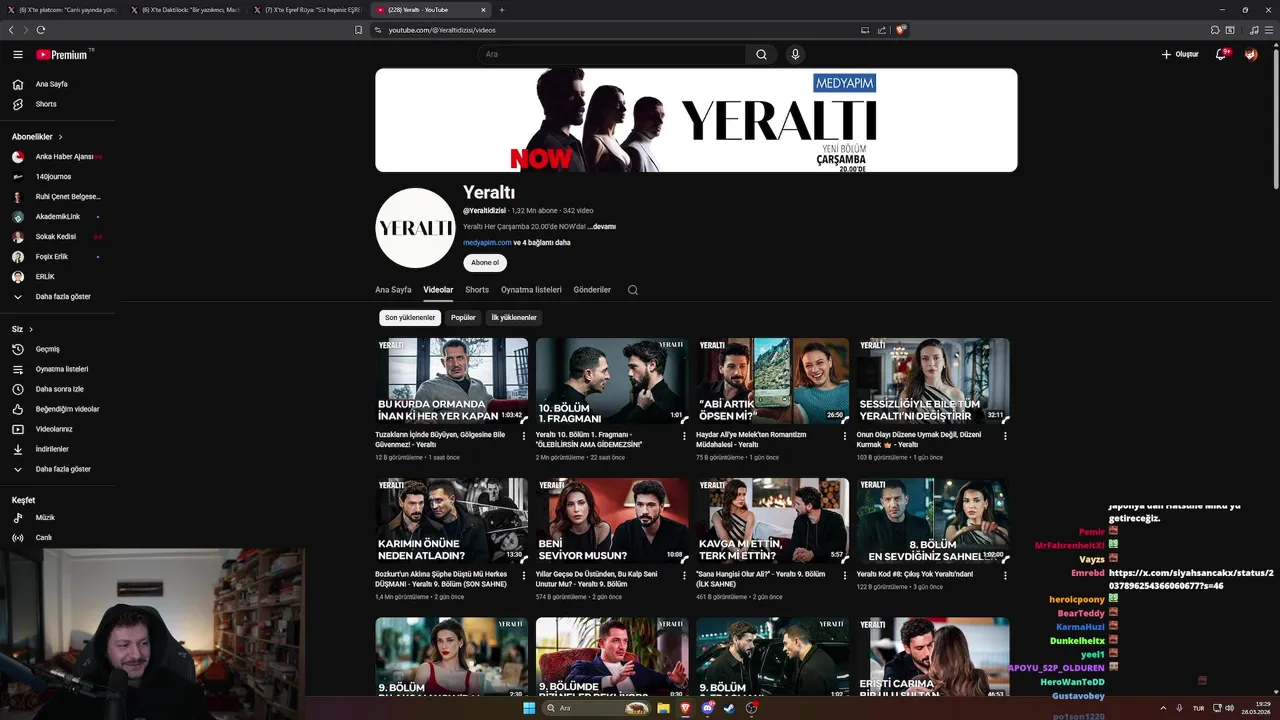This screenshot has height=720, width=1280.
Task: Filter videos by İlk yüklenenler chip
Action: [514, 318]
